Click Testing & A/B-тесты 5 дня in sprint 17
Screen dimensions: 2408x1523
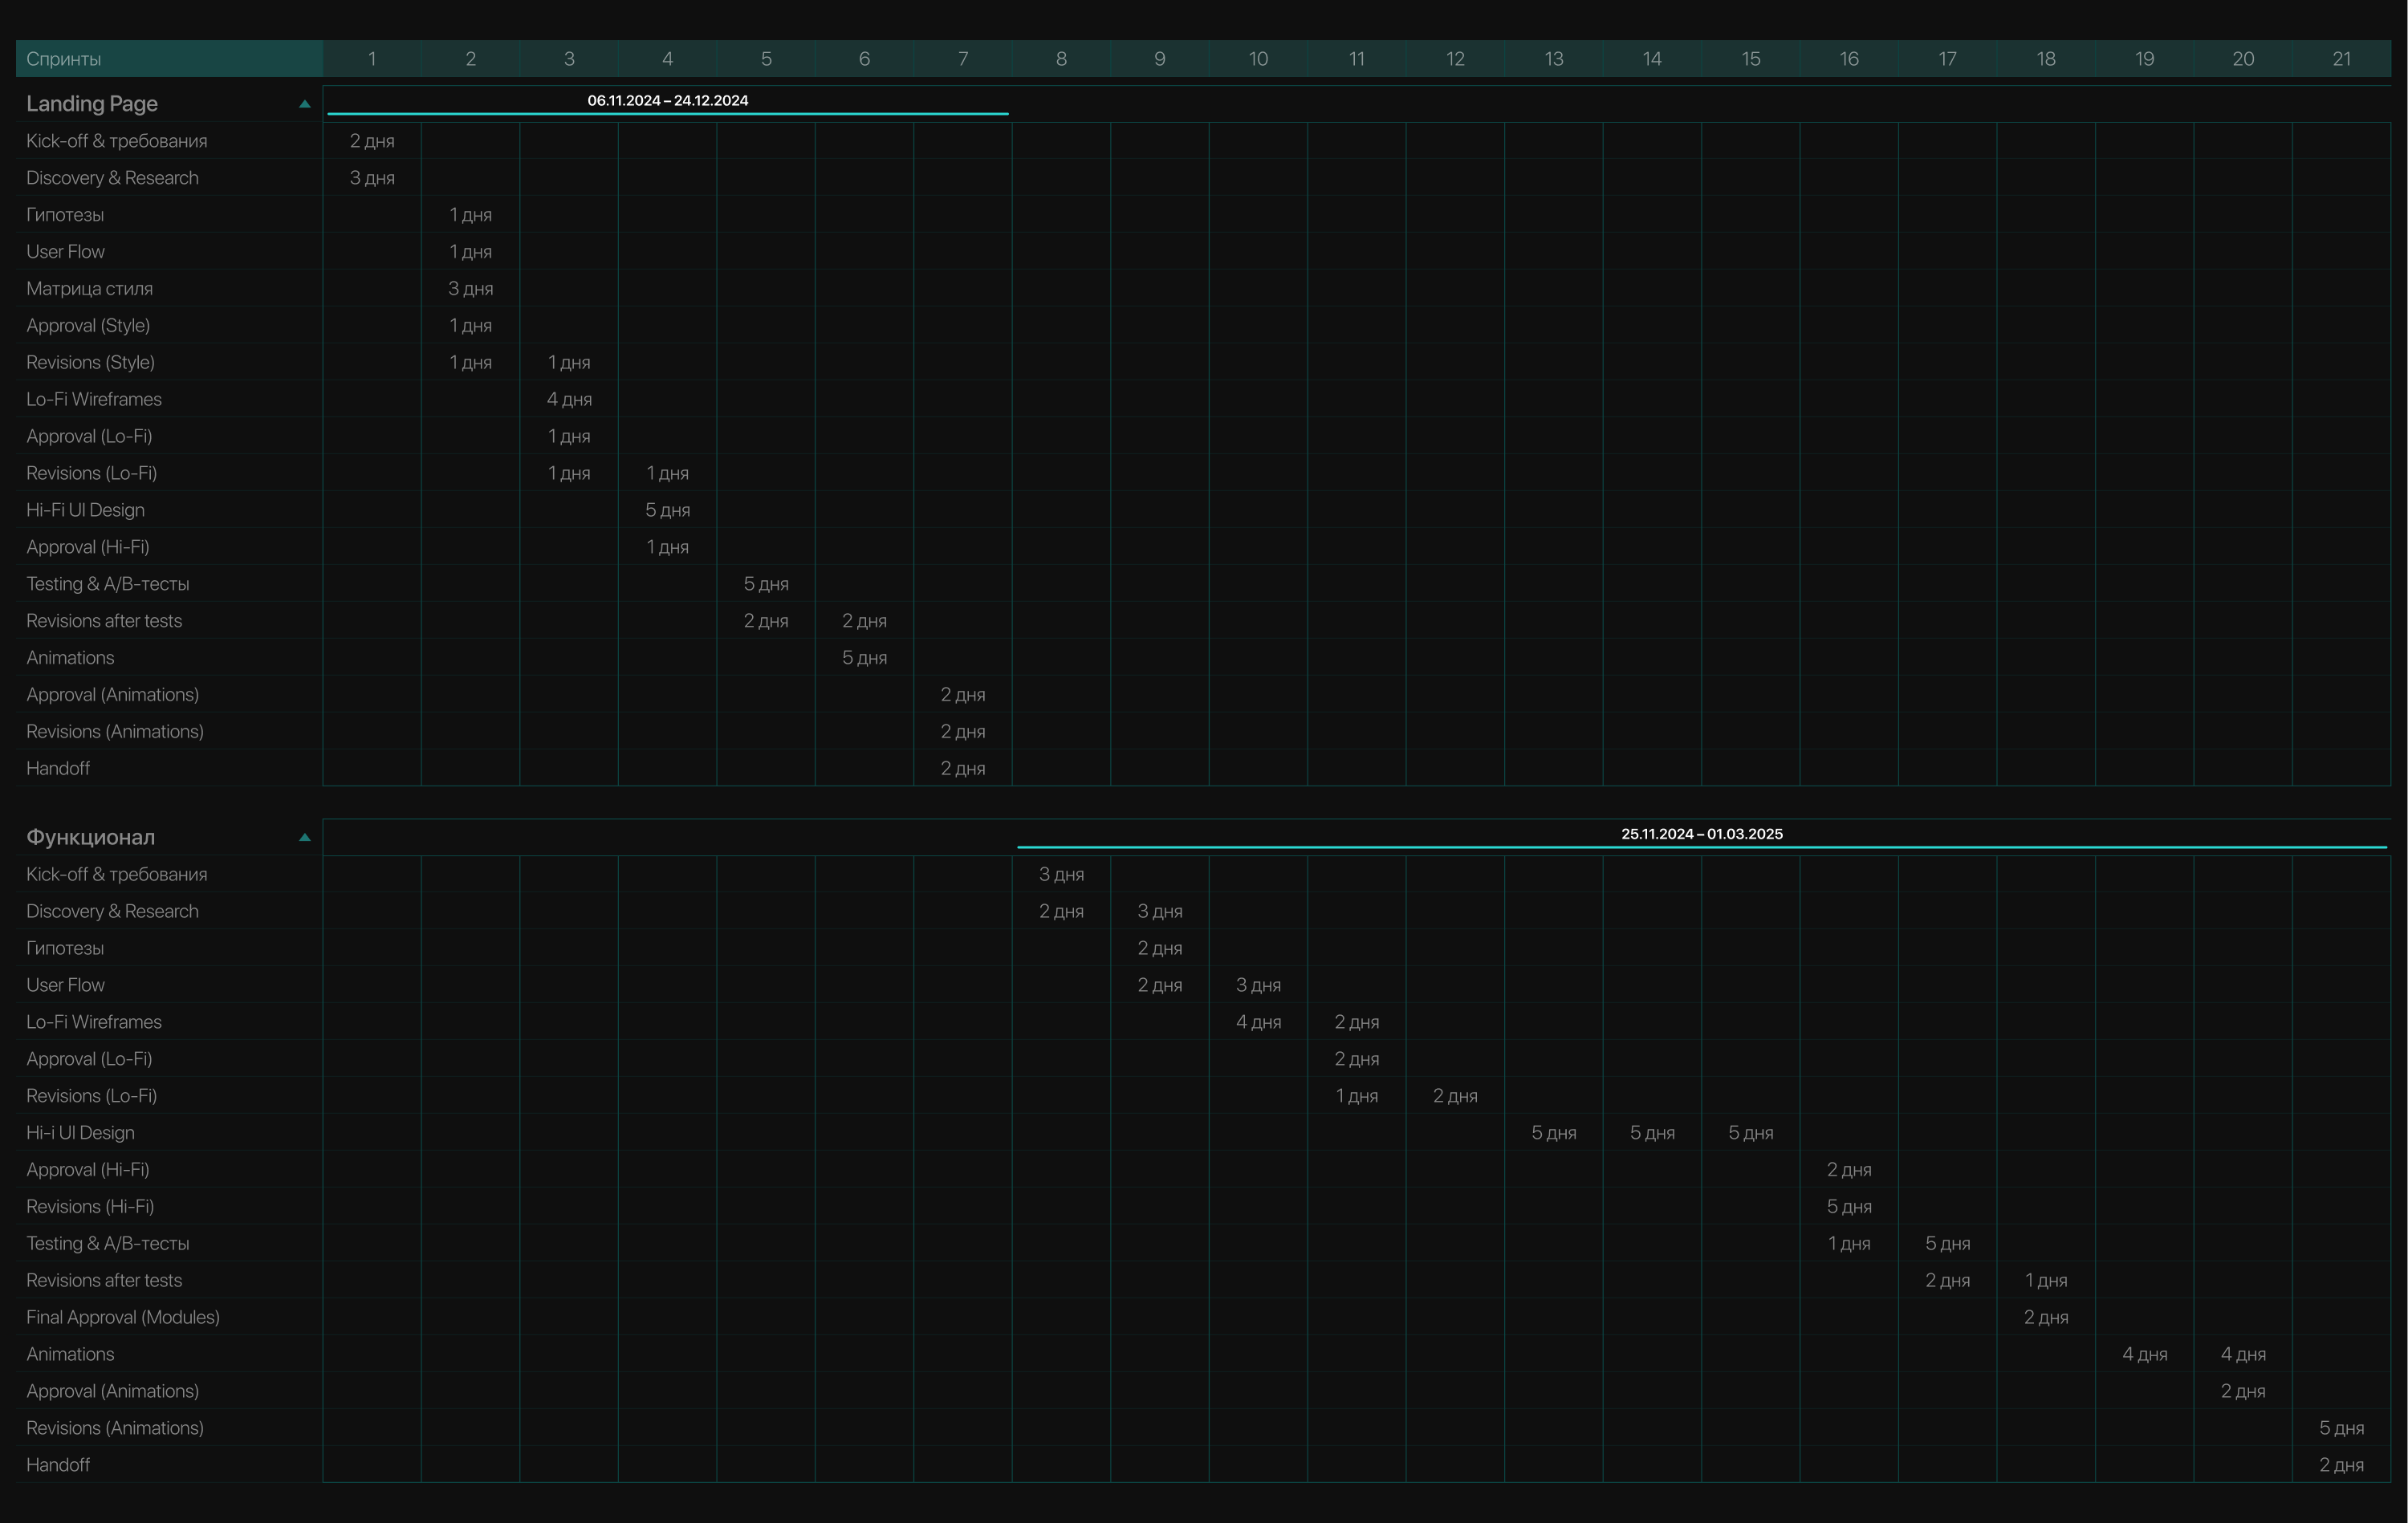1948,1244
